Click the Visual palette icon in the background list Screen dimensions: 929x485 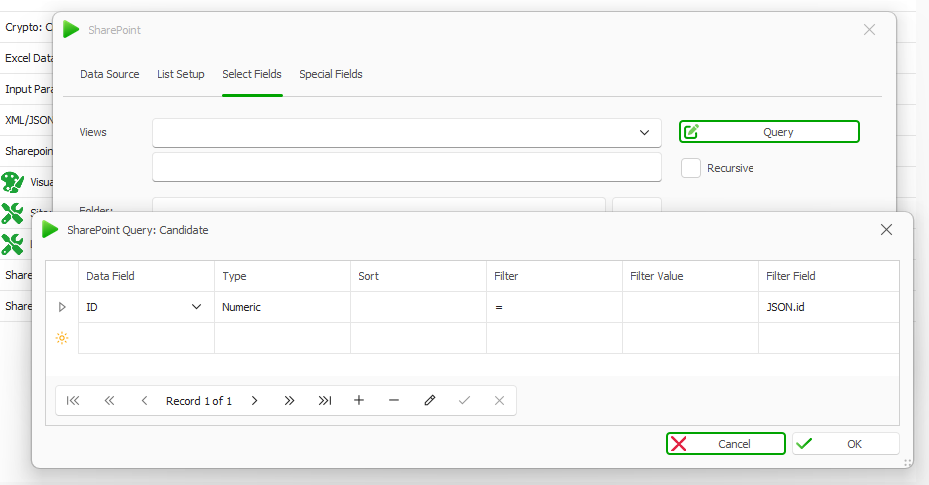(12, 182)
